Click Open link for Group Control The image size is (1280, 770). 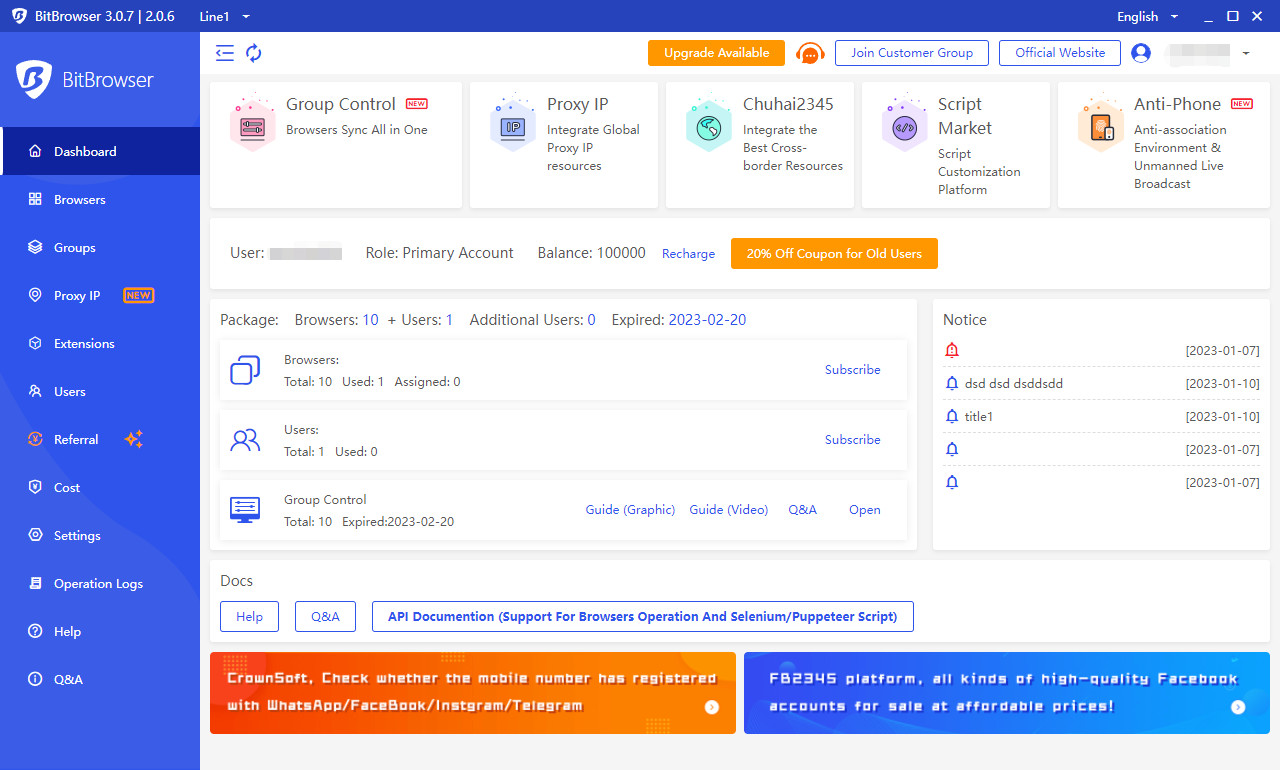point(865,510)
